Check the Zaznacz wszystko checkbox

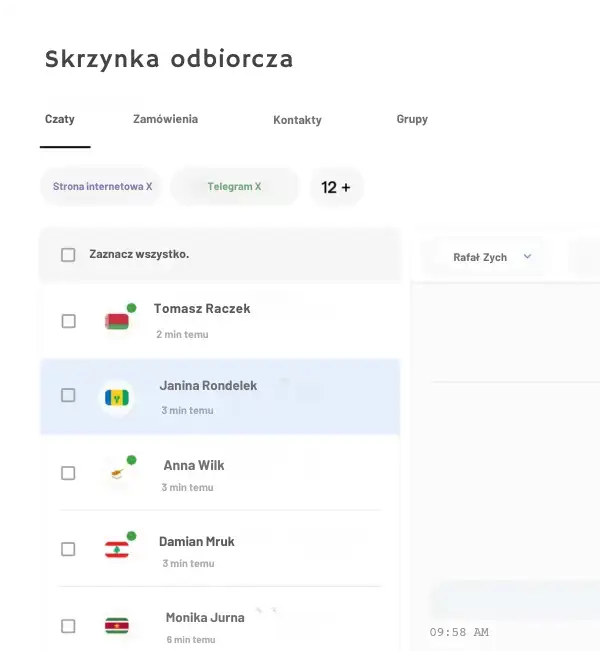[68, 255]
